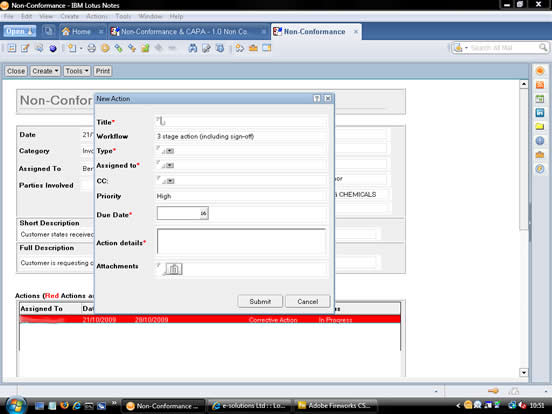Open the Type dropdown list
Viewport: 552px width, 414px height.
[x=170, y=151]
